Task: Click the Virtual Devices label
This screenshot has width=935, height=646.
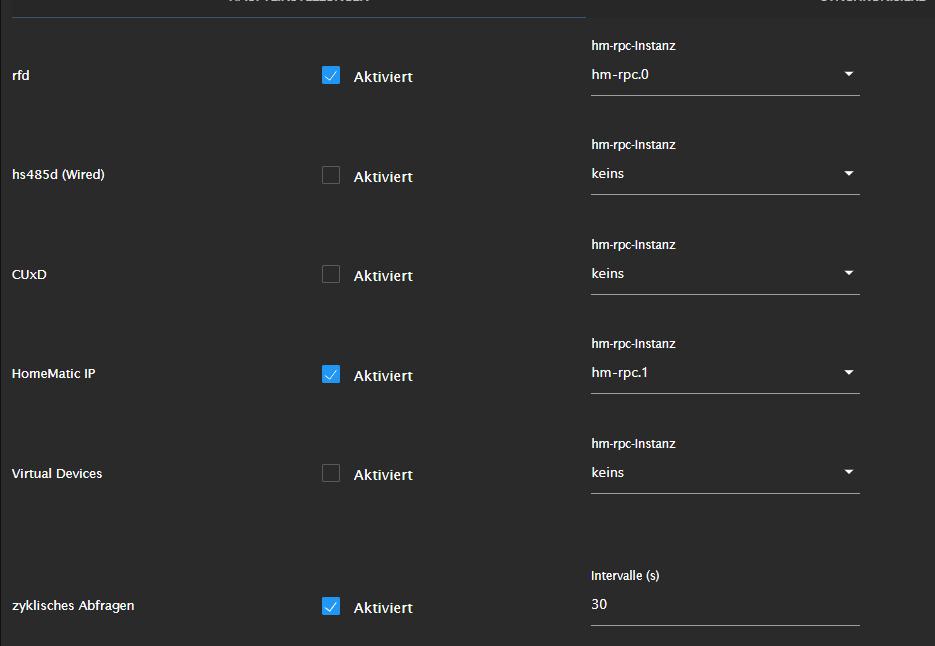Action: point(57,474)
